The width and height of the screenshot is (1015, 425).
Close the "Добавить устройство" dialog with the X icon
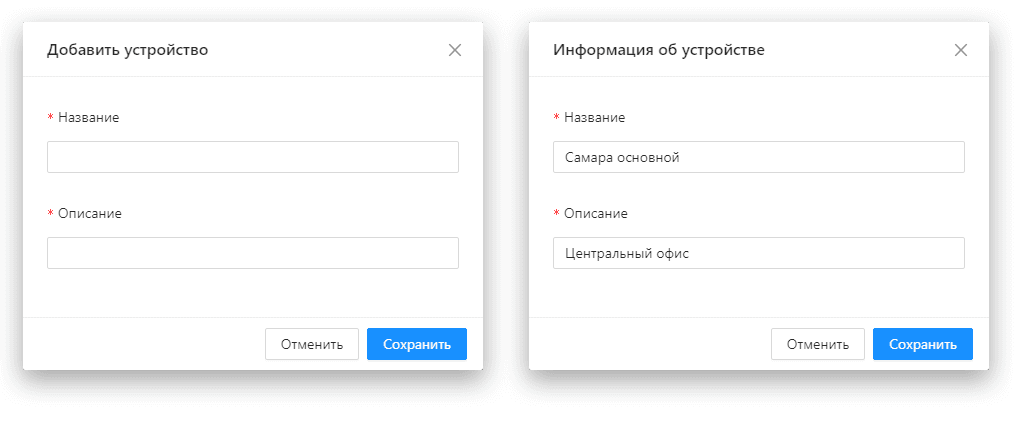click(x=455, y=50)
